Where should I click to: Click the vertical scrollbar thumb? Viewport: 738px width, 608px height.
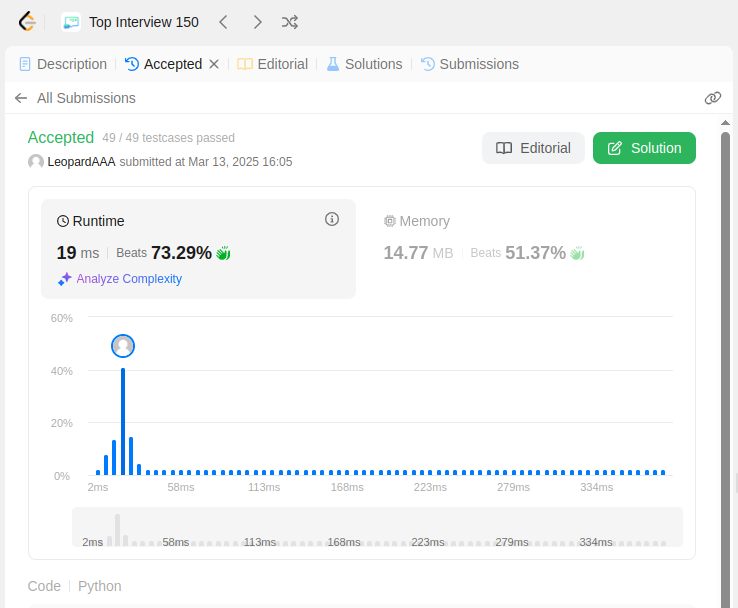pyautogui.click(x=725, y=369)
